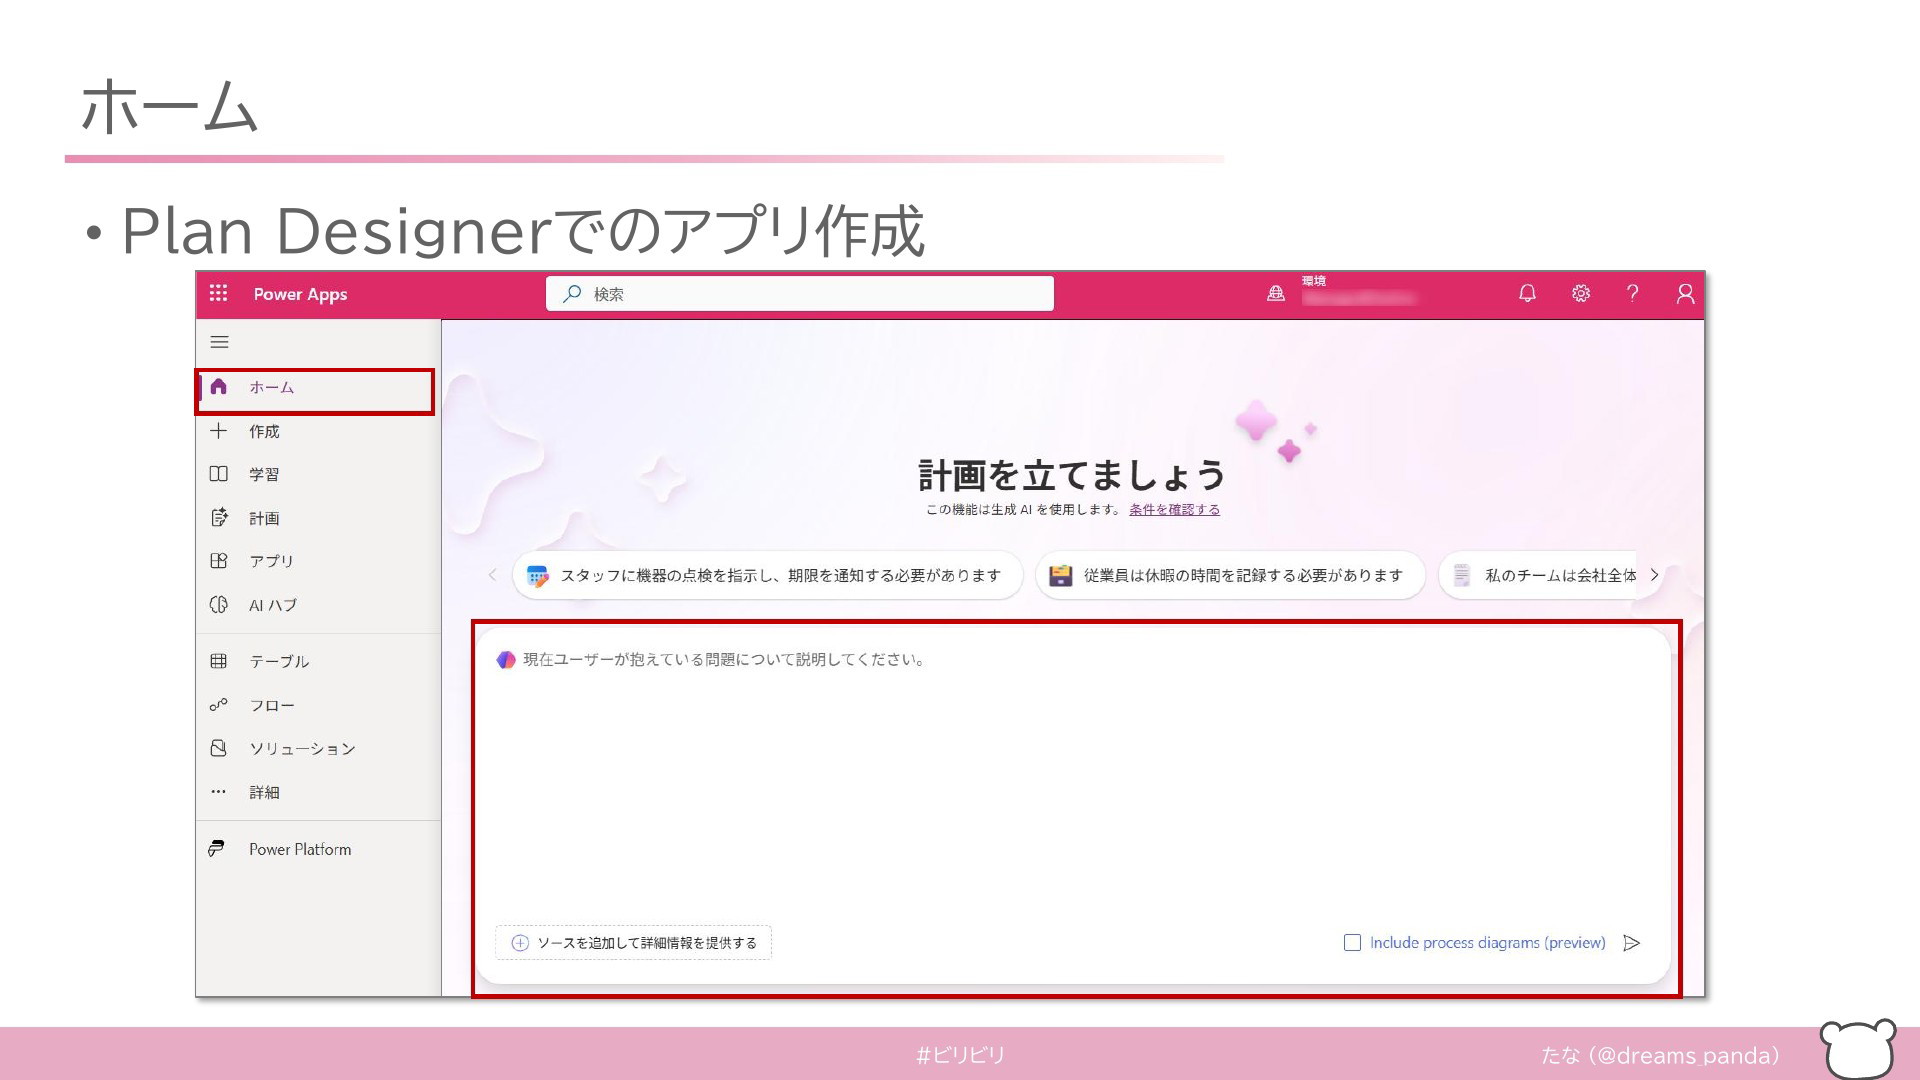Click calendar icon on equipment inspection suggestion
The width and height of the screenshot is (1920, 1080).
[537, 576]
